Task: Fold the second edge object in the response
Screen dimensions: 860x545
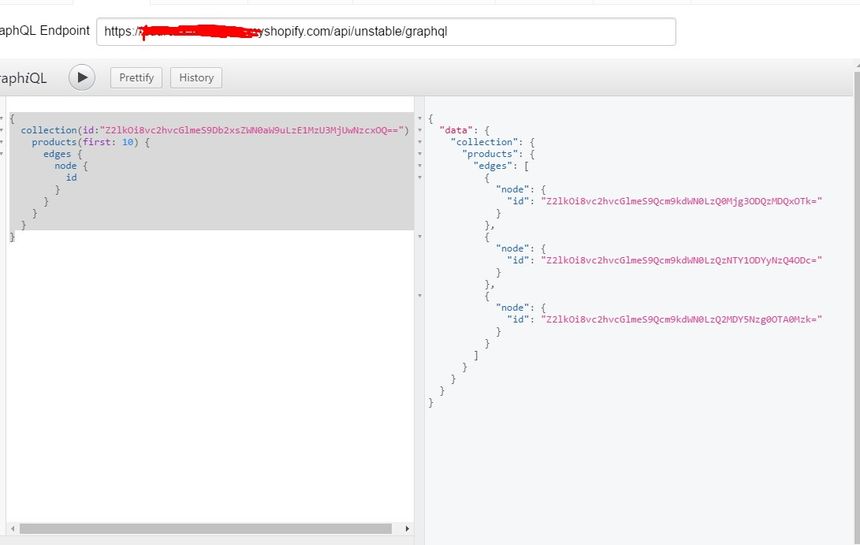Action: pos(420,237)
